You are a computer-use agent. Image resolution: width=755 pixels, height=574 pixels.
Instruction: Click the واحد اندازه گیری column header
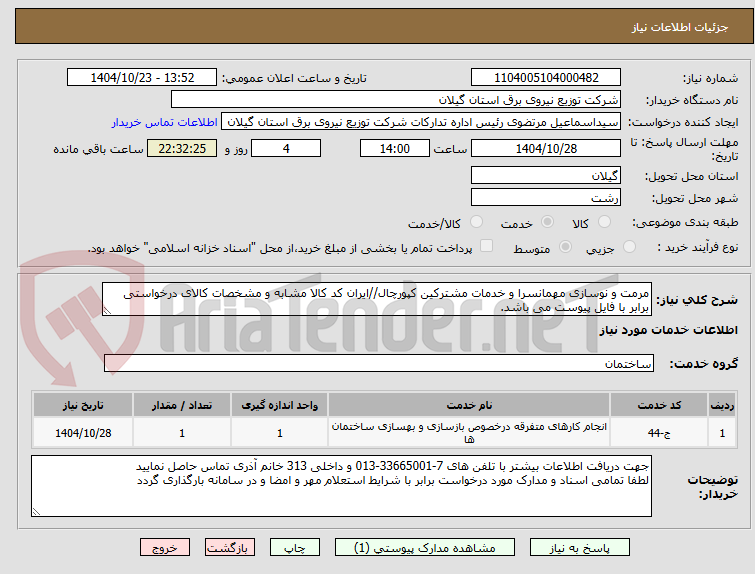279,405
